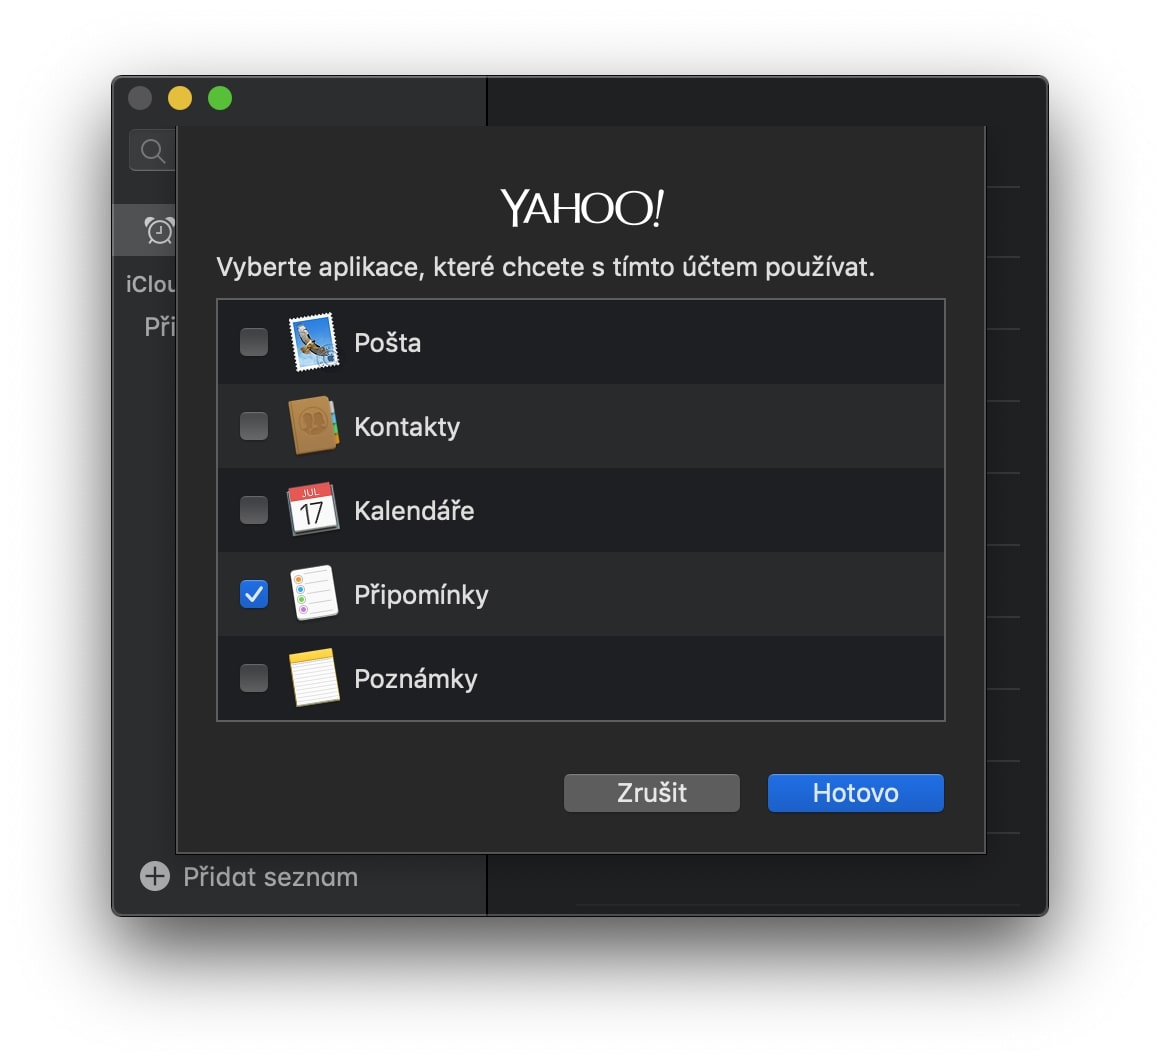Select the alarm clock scheduled icon
Viewport: 1160px width, 1064px height.
159,230
